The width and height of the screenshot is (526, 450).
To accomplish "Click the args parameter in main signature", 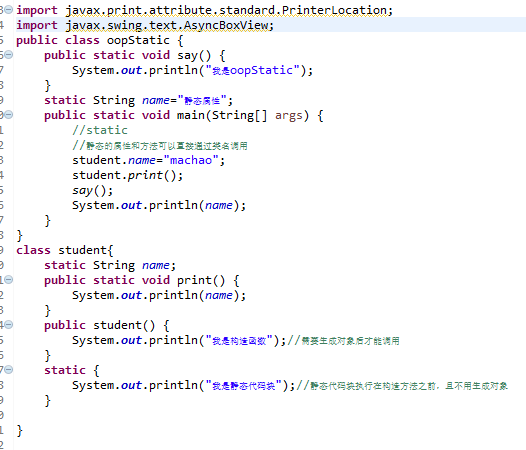I will [x=288, y=115].
